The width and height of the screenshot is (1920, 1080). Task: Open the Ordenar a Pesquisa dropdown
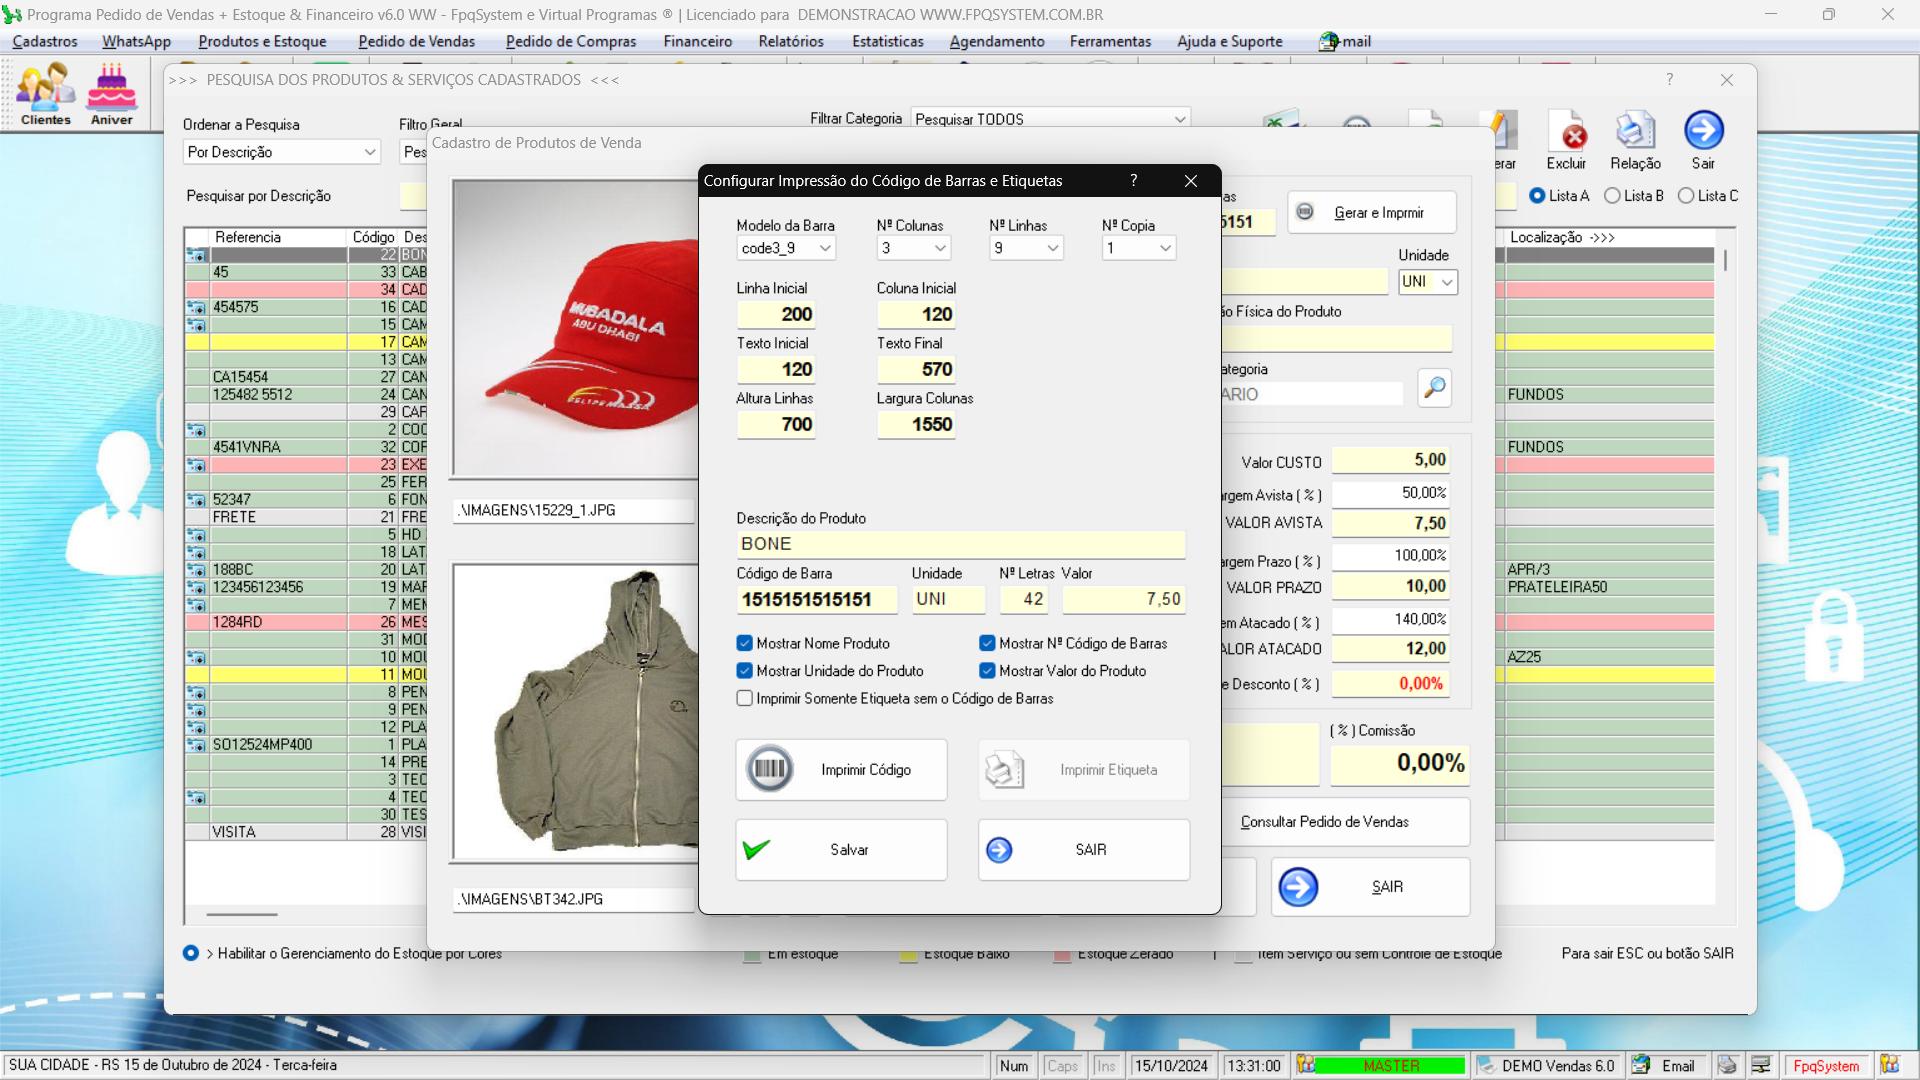pos(282,152)
